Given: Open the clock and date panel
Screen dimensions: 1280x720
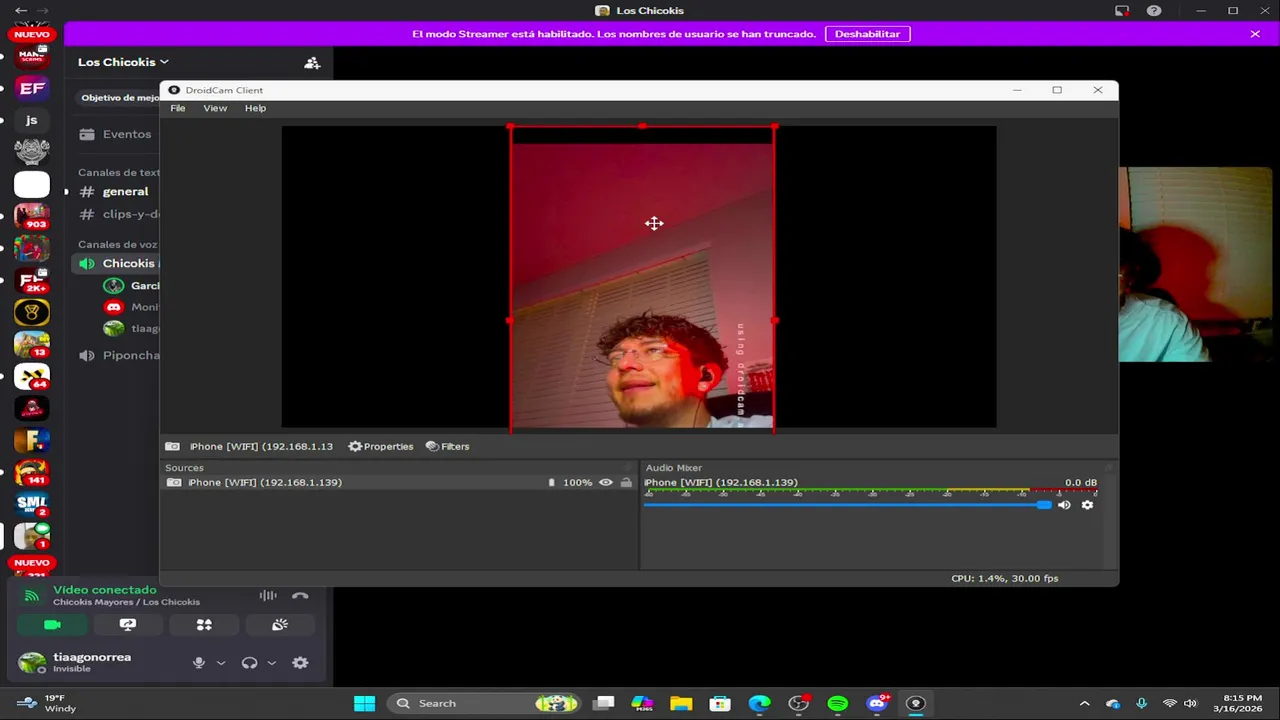Looking at the screenshot, I should [x=1238, y=703].
